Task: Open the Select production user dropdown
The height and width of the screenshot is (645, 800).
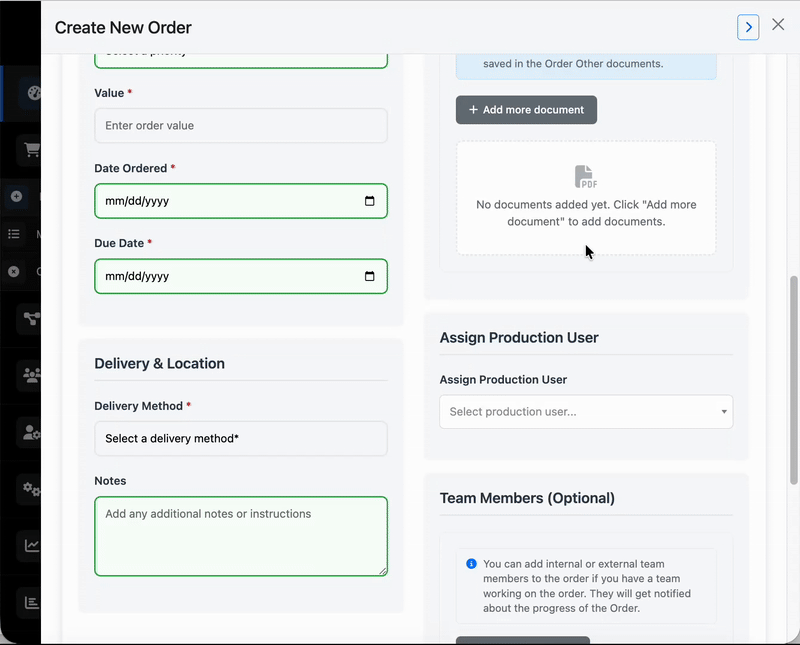Action: (585, 411)
